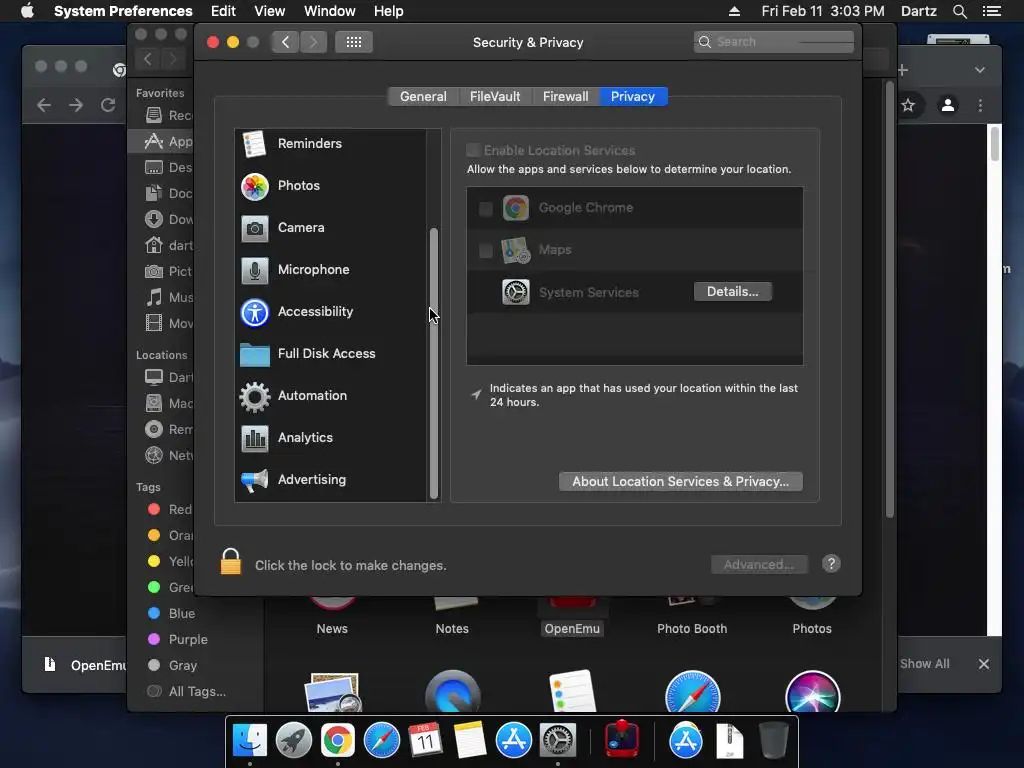
Task: Open Notes from the Dock
Action: point(470,740)
